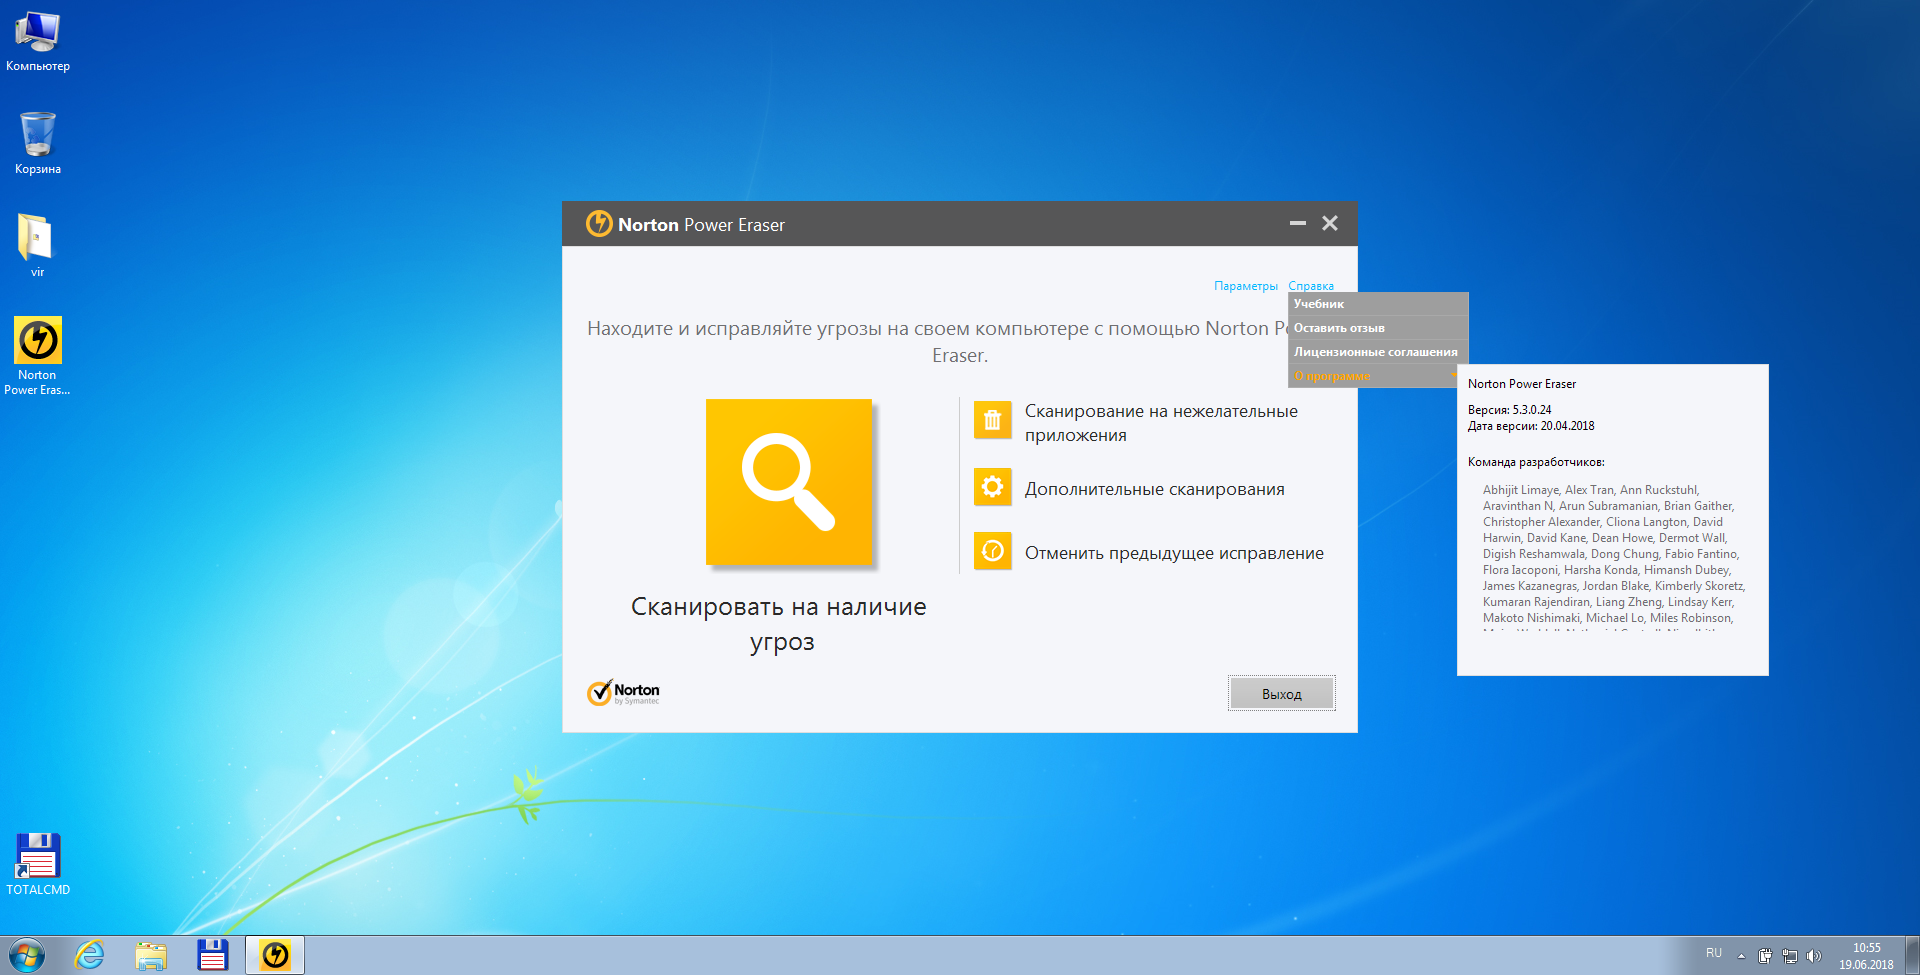The image size is (1920, 975).
Task: Click the RU input language indicator
Action: 1714,953
